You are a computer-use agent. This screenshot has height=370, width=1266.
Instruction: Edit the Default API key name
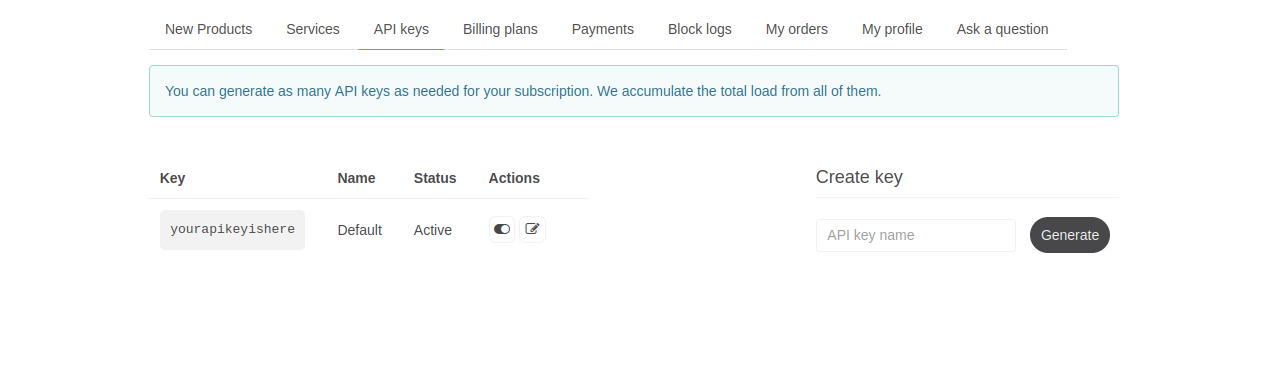[x=532, y=229]
